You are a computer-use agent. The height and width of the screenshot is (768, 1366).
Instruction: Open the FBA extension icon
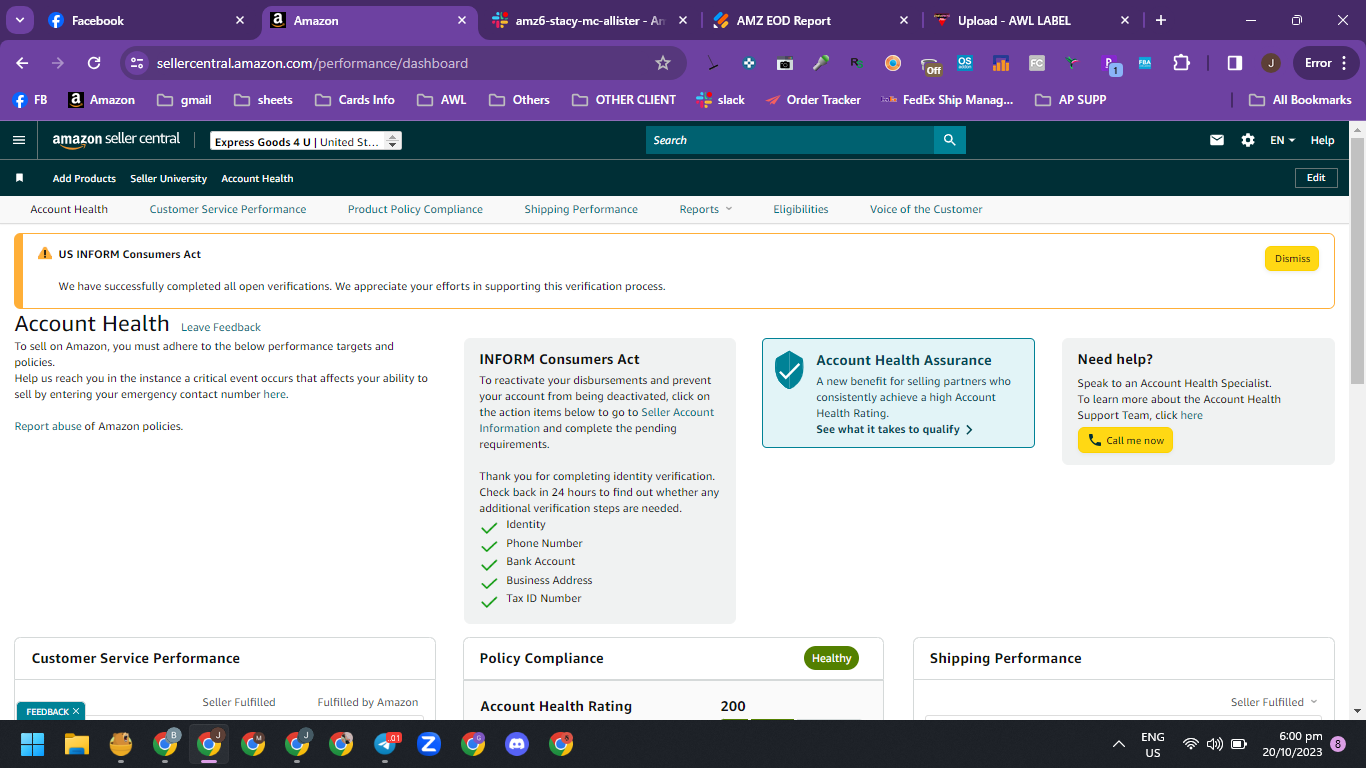click(1145, 63)
